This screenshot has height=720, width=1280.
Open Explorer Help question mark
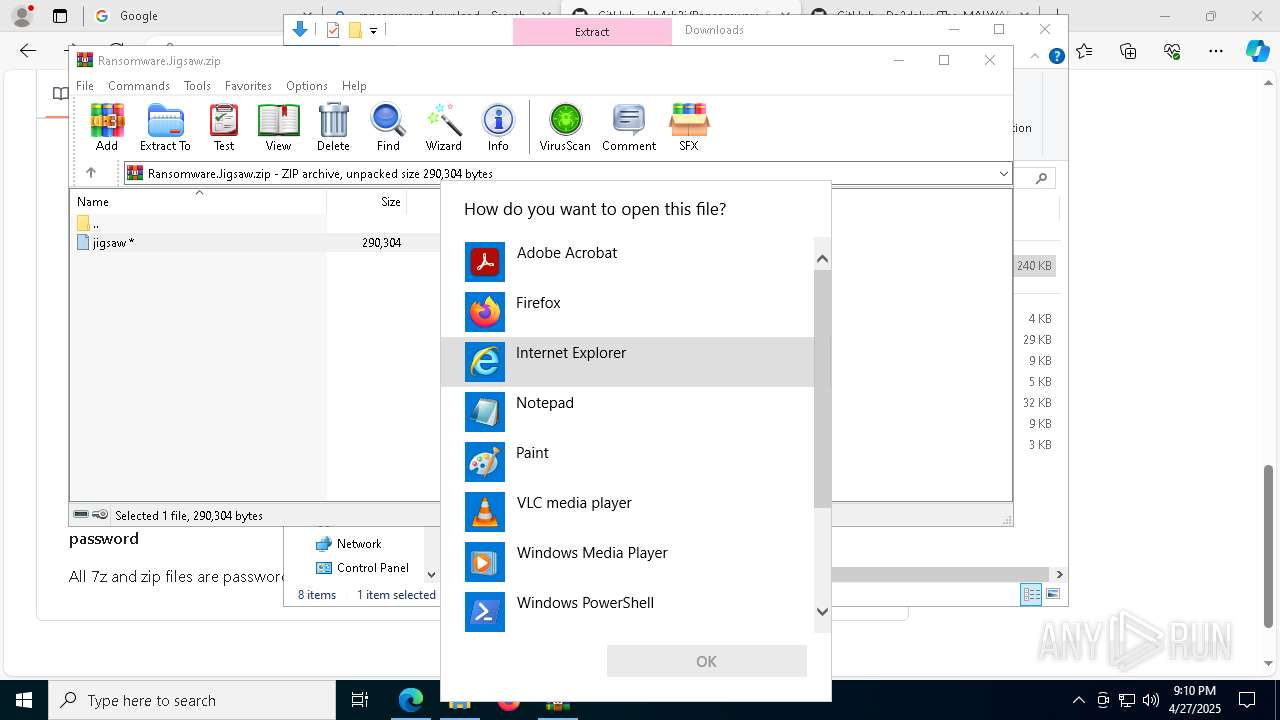coord(1056,56)
